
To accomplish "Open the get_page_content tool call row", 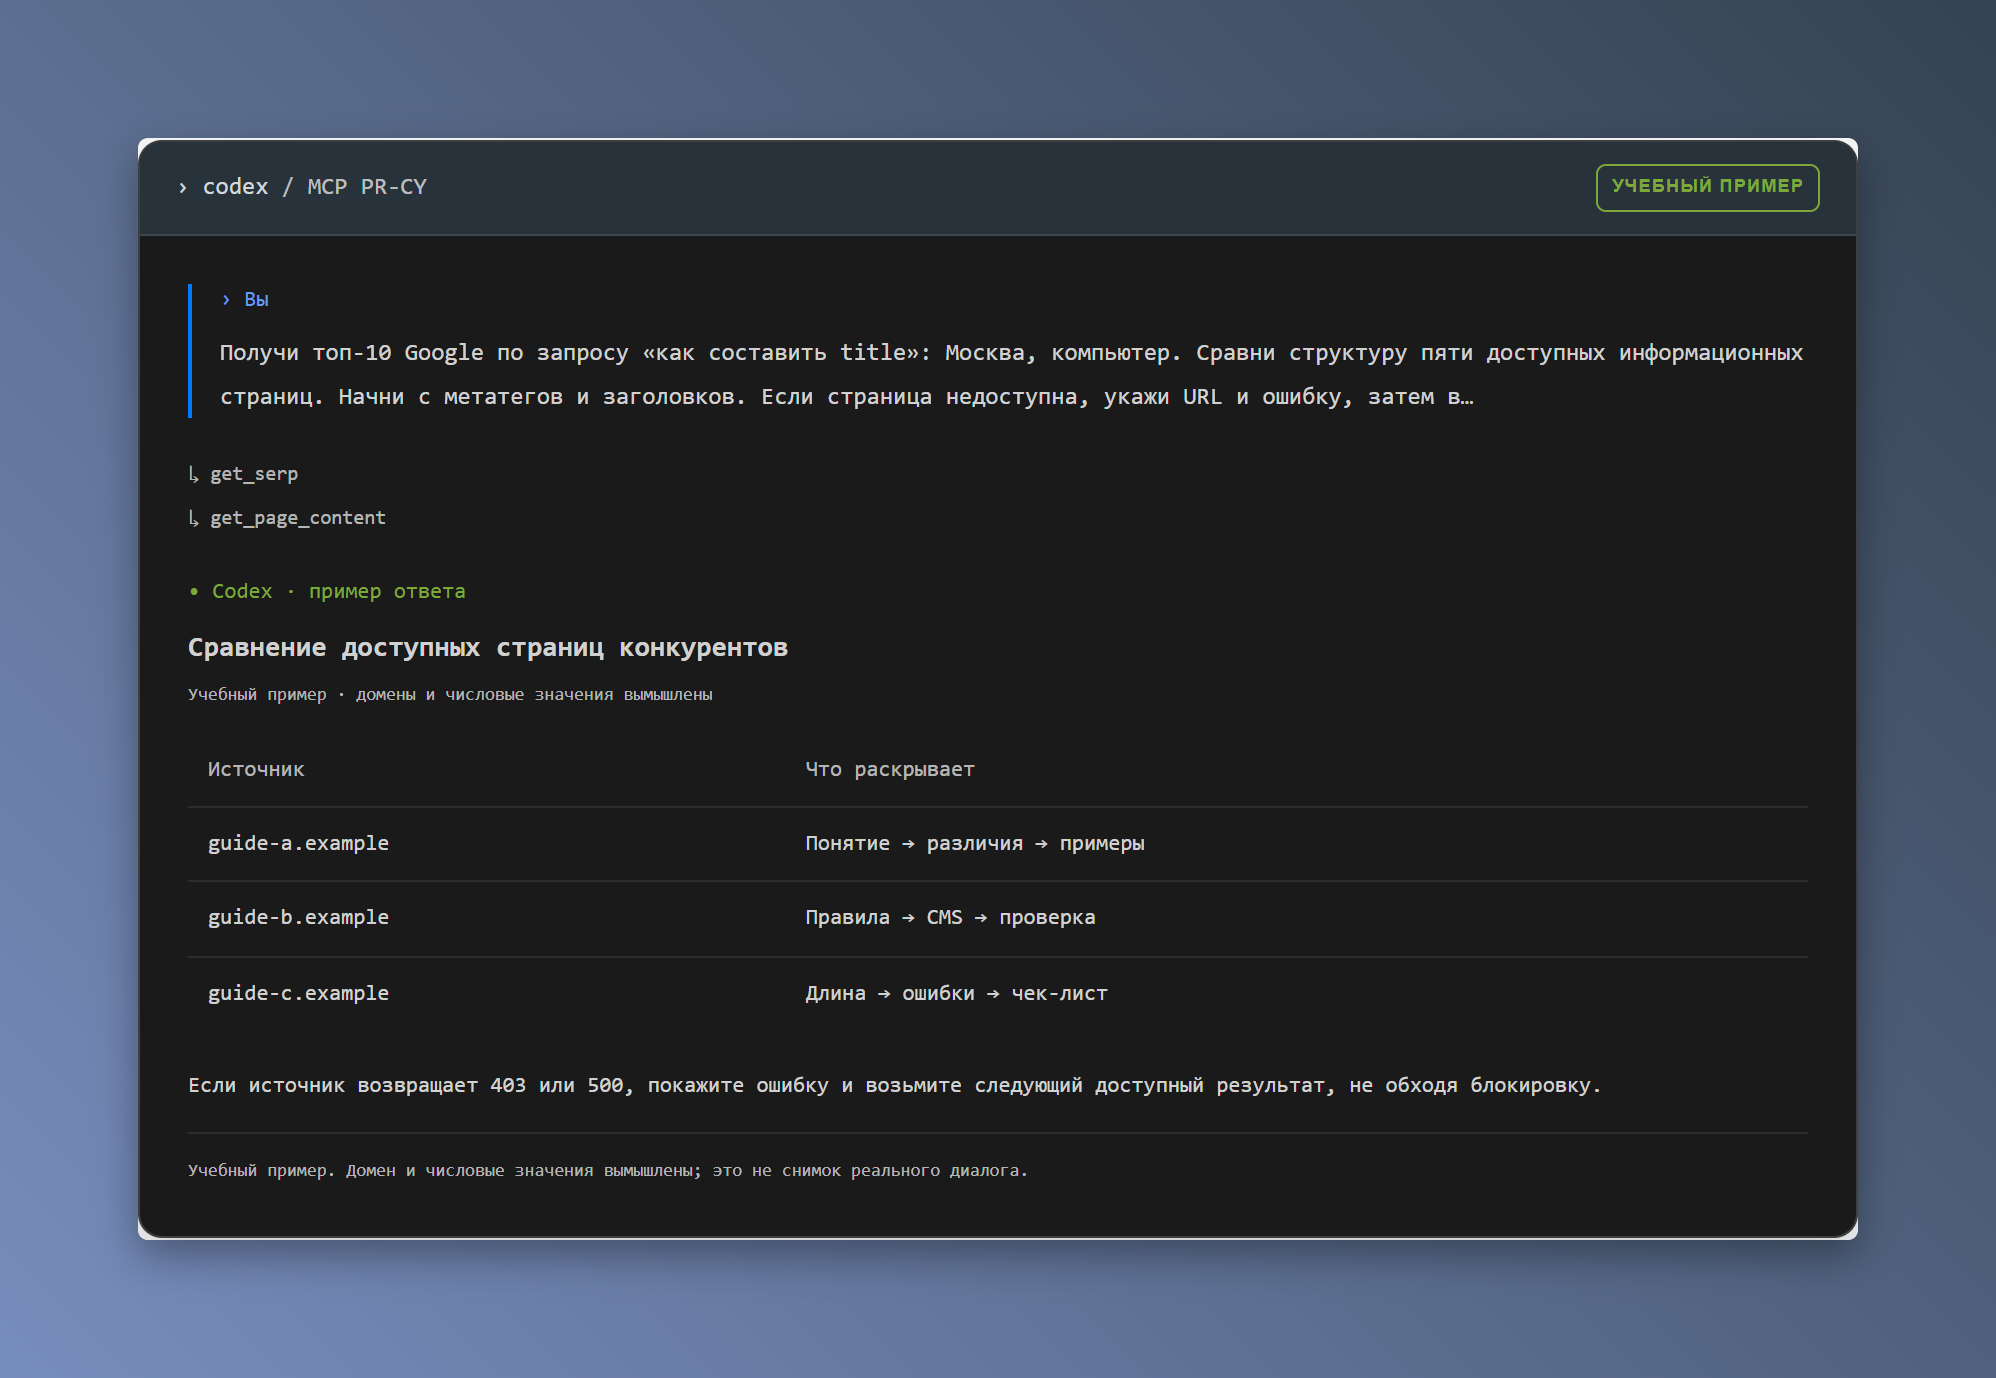I will coord(287,518).
